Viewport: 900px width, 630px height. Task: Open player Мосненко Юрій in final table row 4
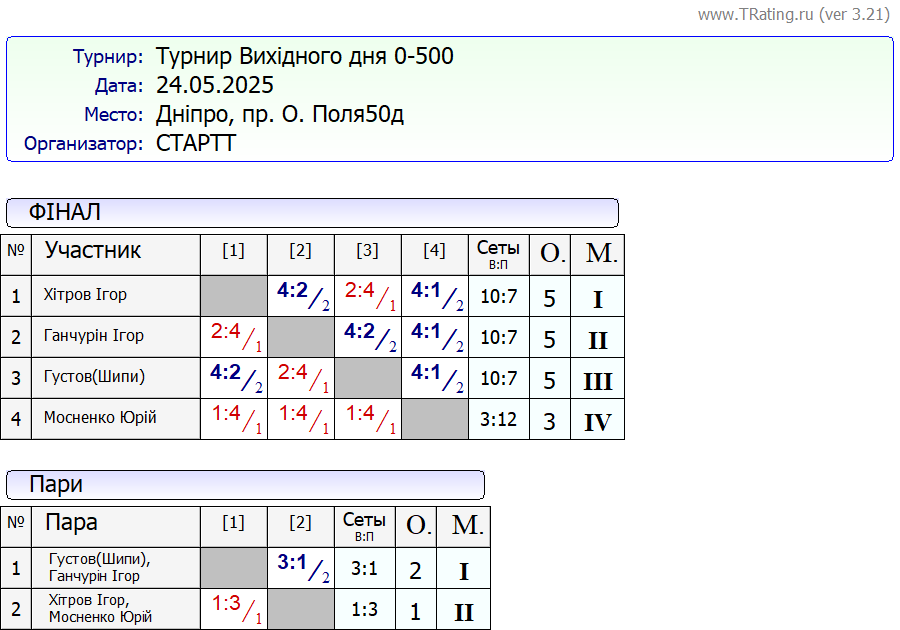[100, 418]
